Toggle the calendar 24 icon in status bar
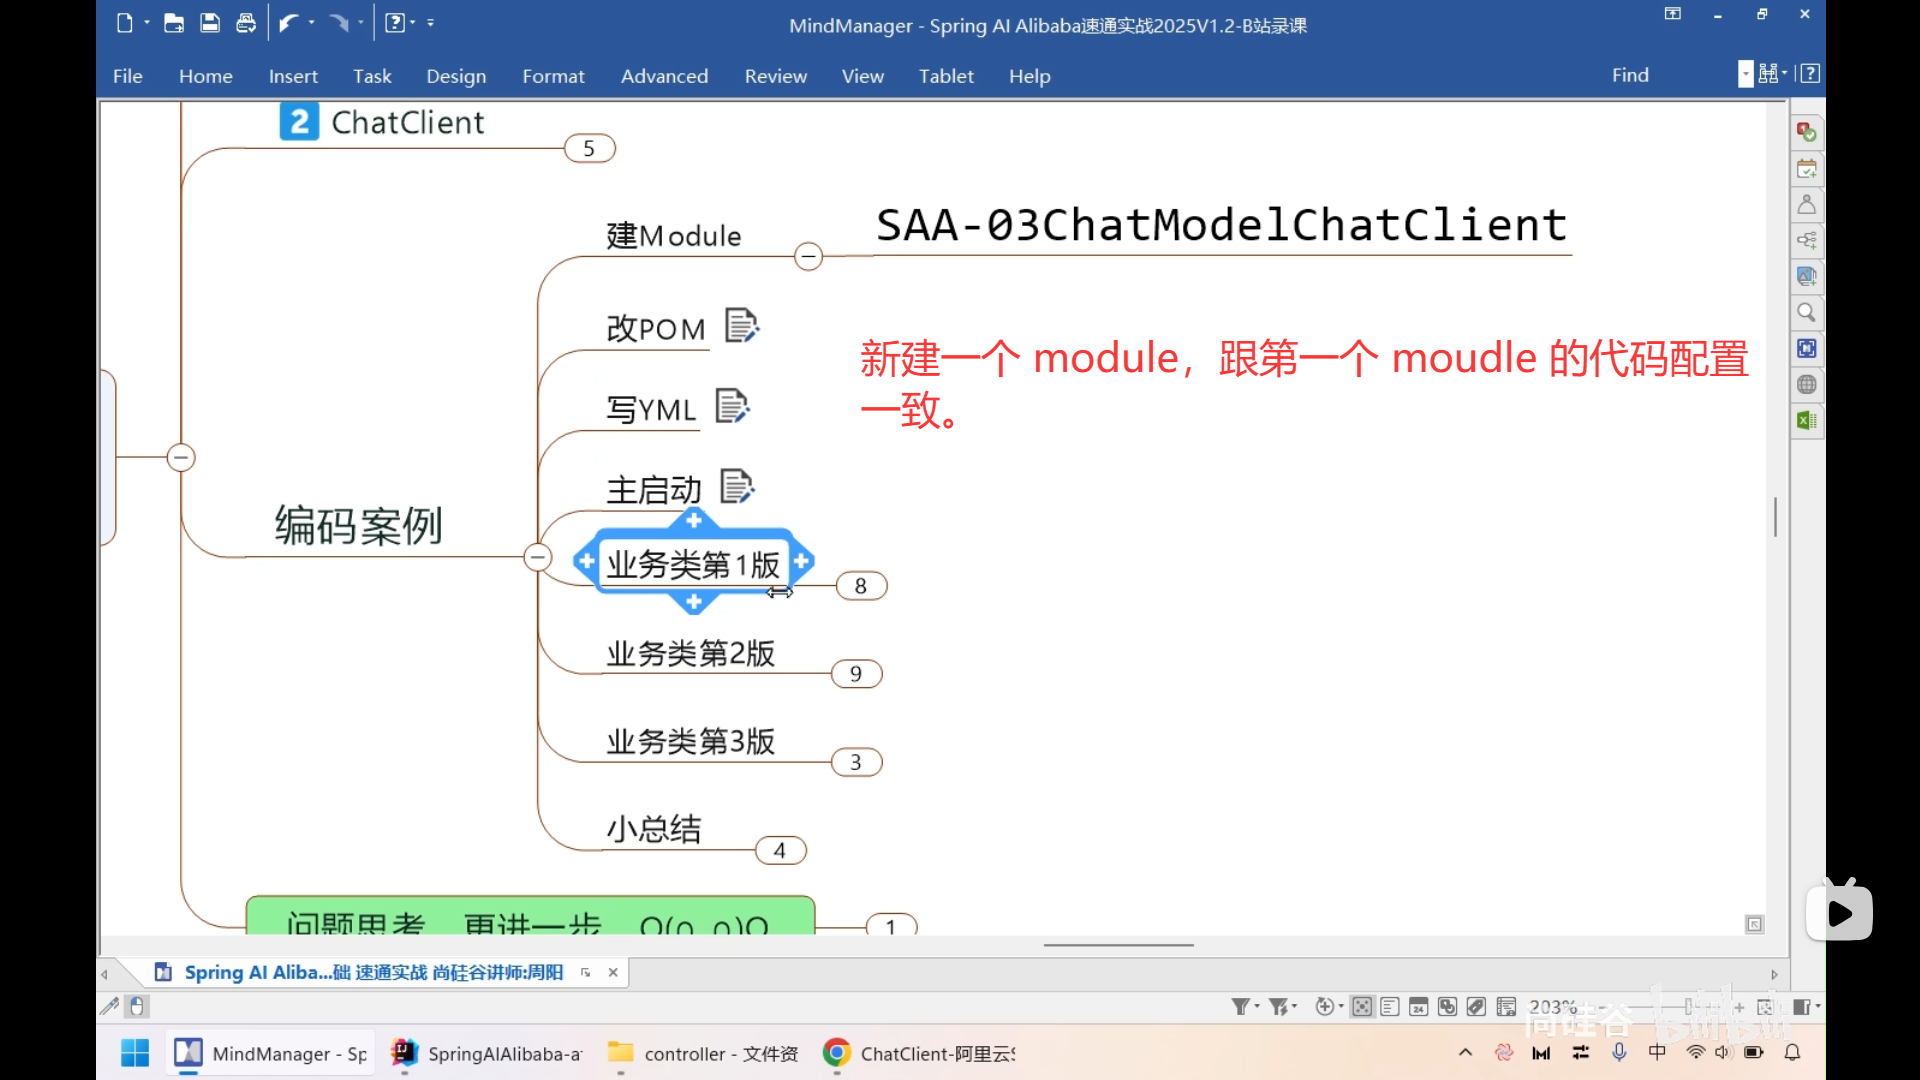1920x1080 pixels. pyautogui.click(x=1418, y=1007)
